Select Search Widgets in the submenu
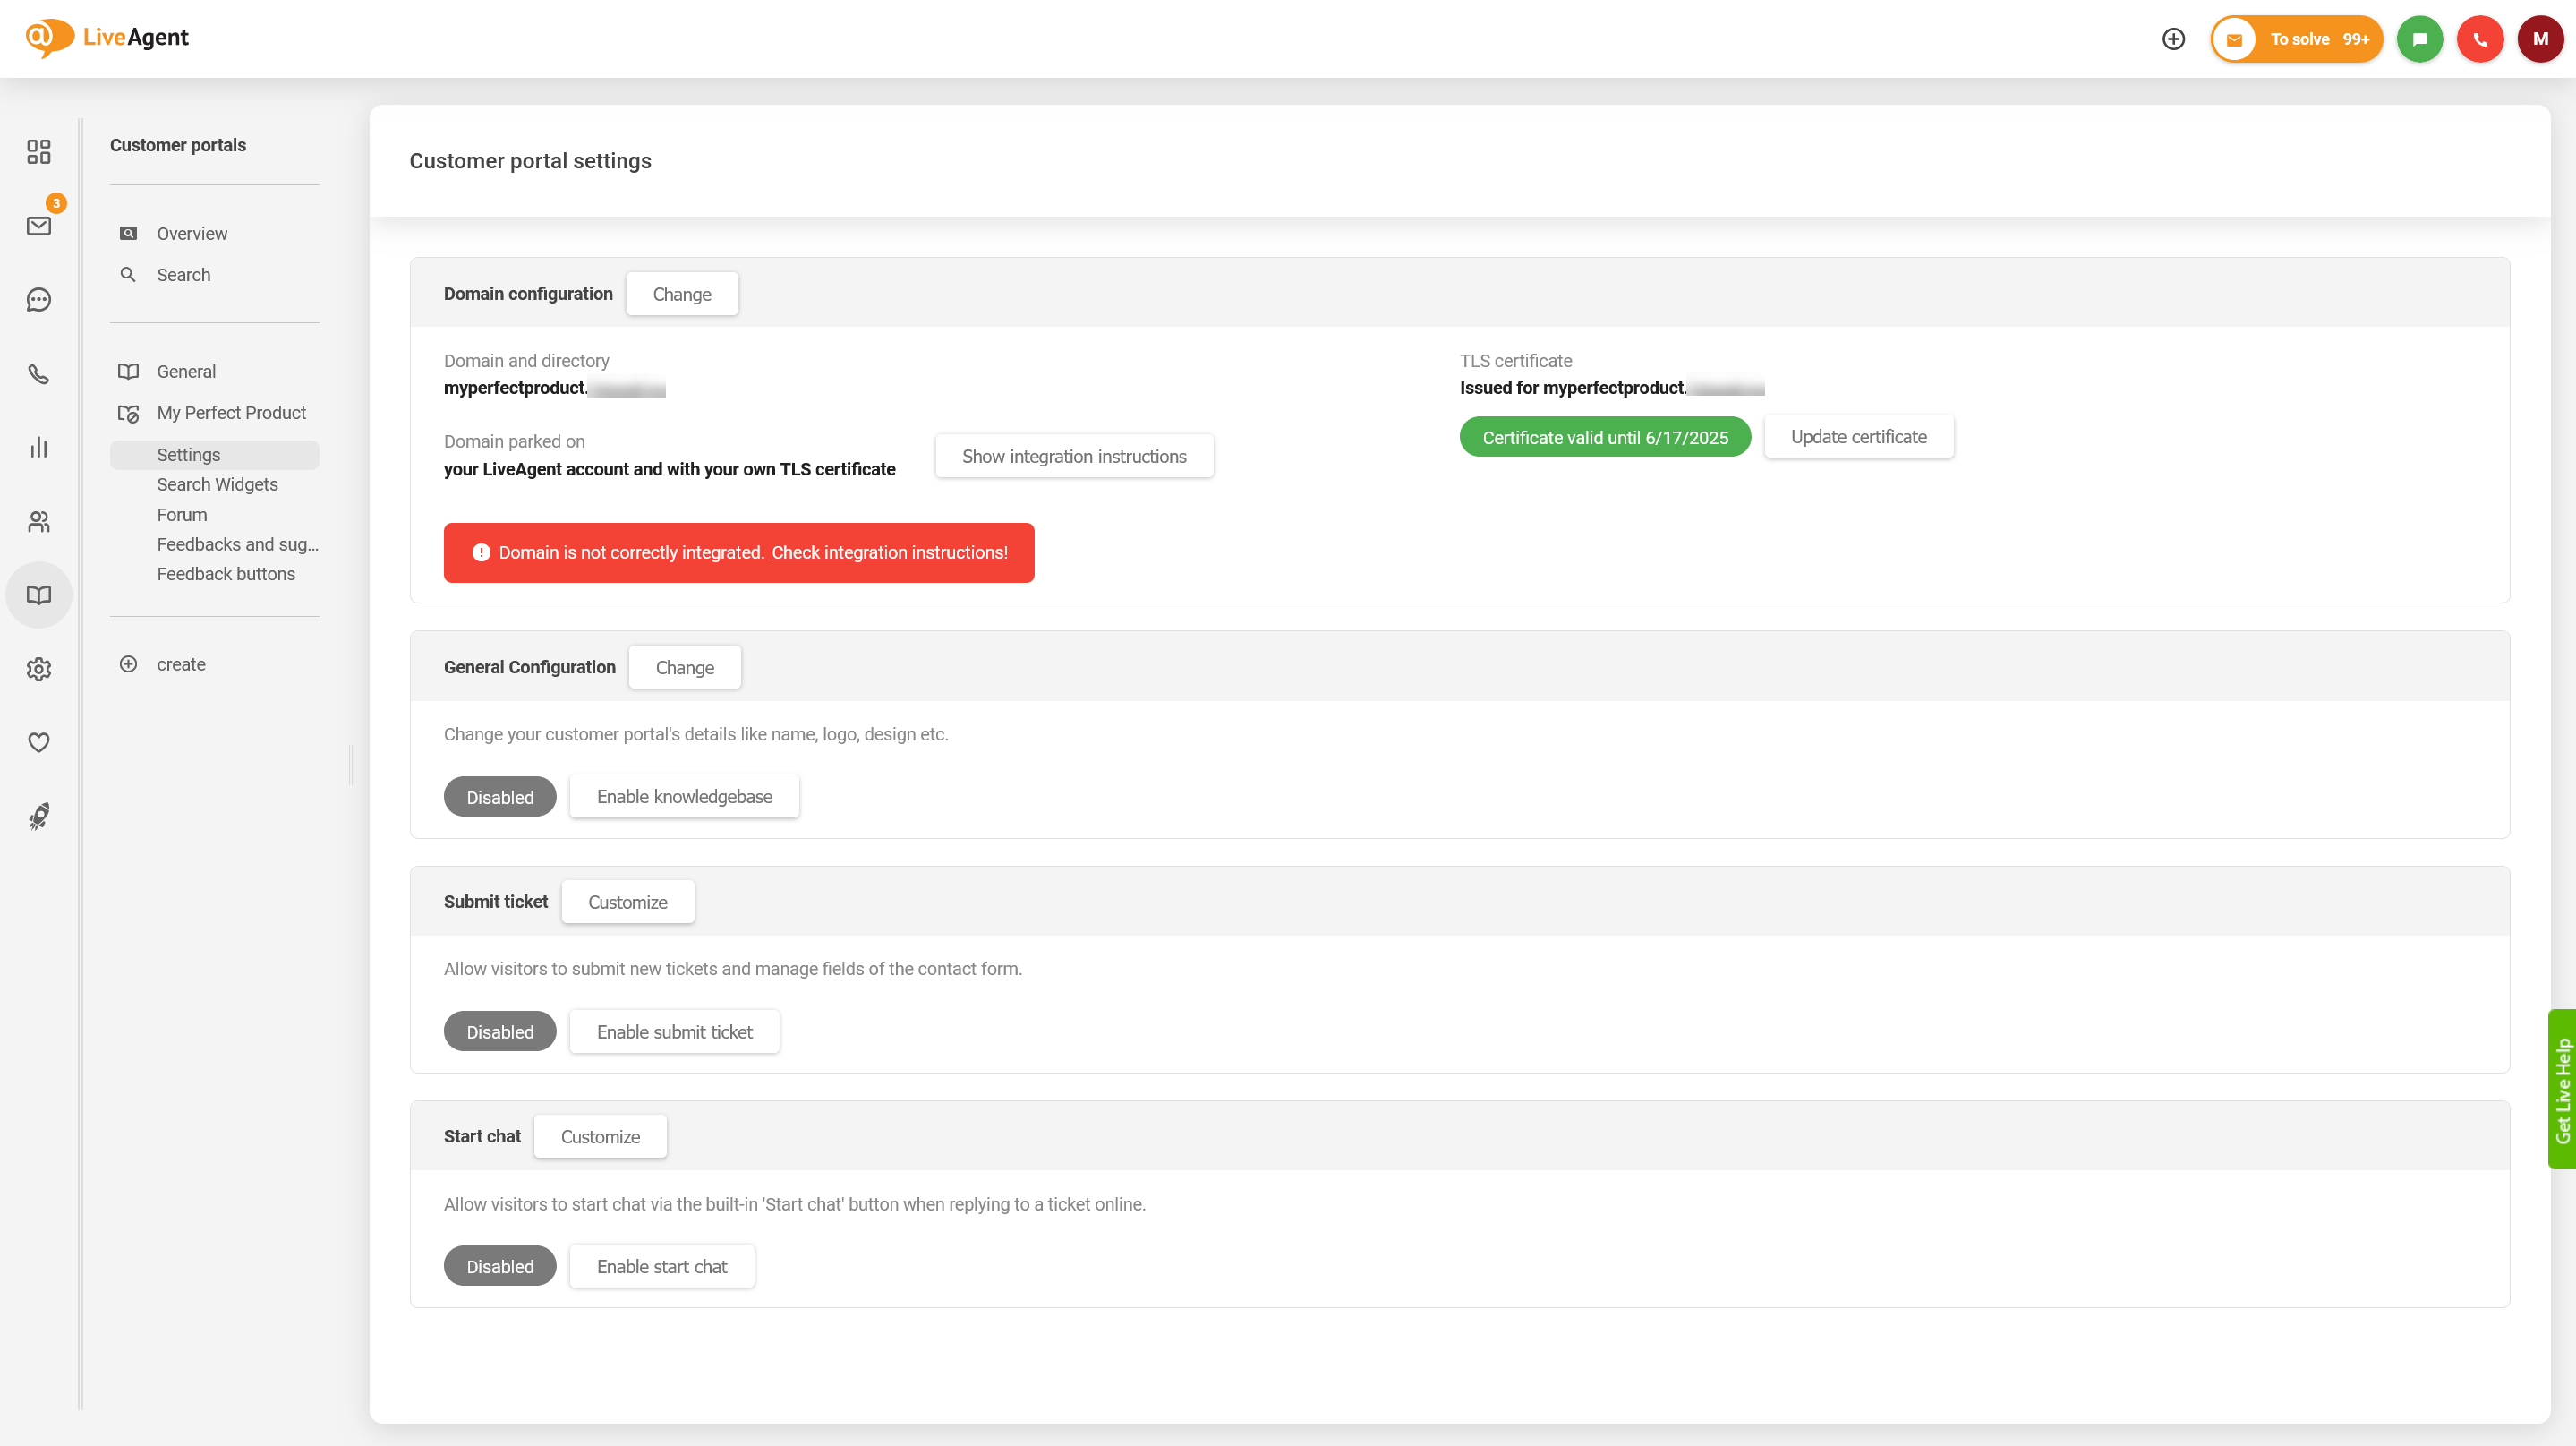 217,485
